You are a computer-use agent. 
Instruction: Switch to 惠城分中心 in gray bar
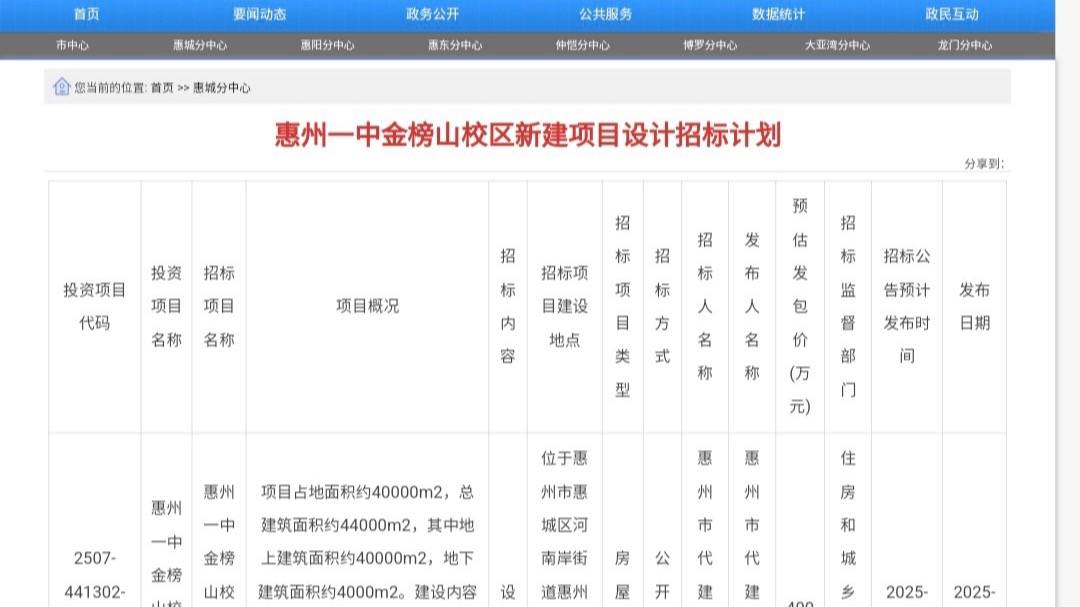coord(200,45)
